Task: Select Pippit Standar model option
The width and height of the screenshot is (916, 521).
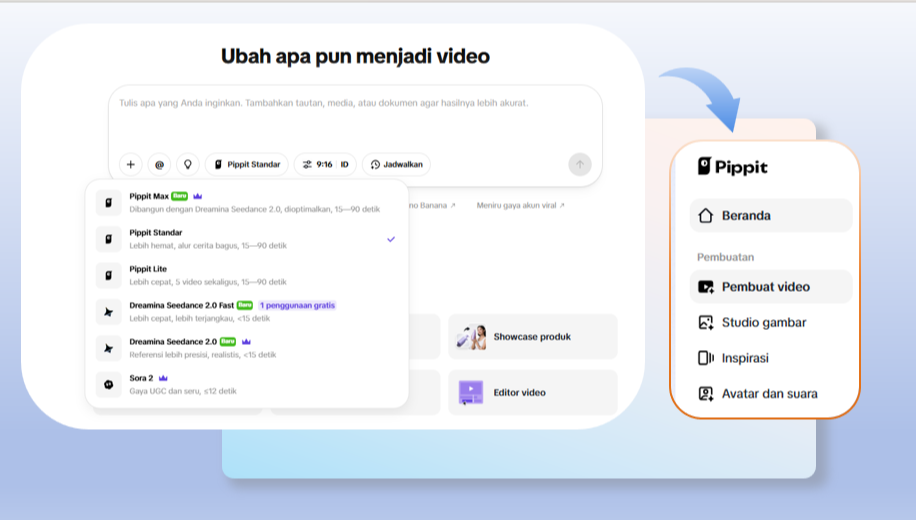Action: click(247, 239)
